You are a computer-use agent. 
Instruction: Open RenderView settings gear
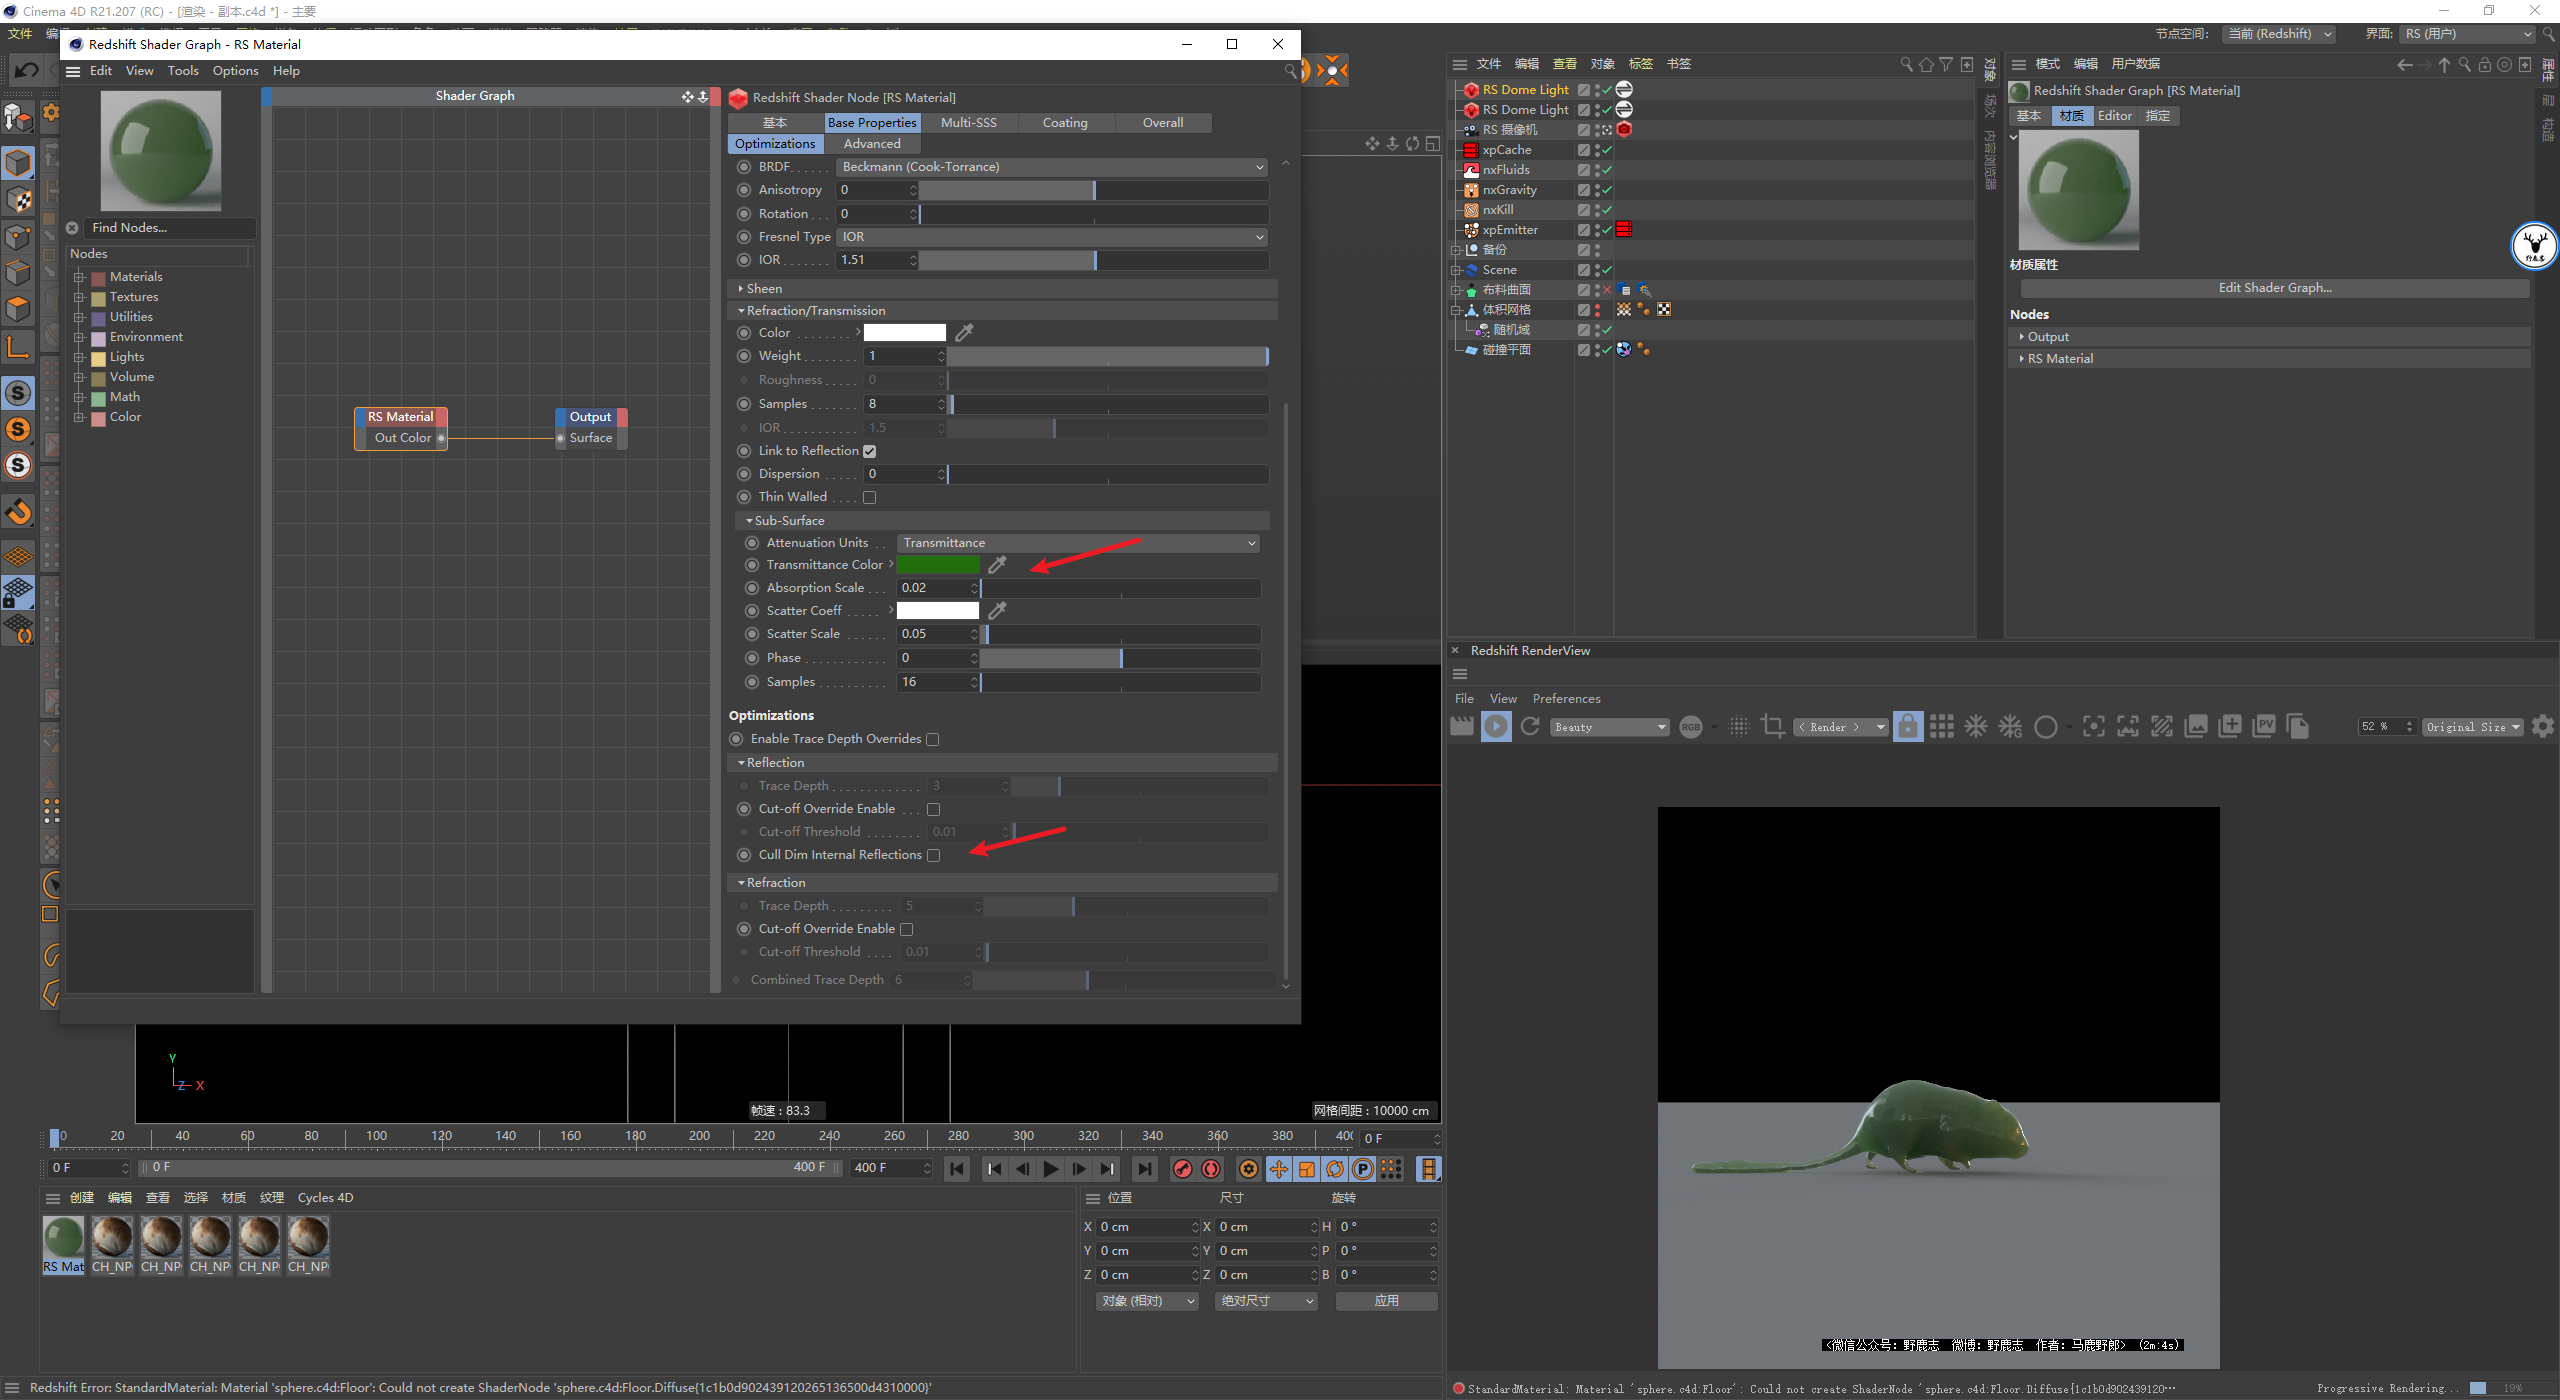coord(2543,727)
